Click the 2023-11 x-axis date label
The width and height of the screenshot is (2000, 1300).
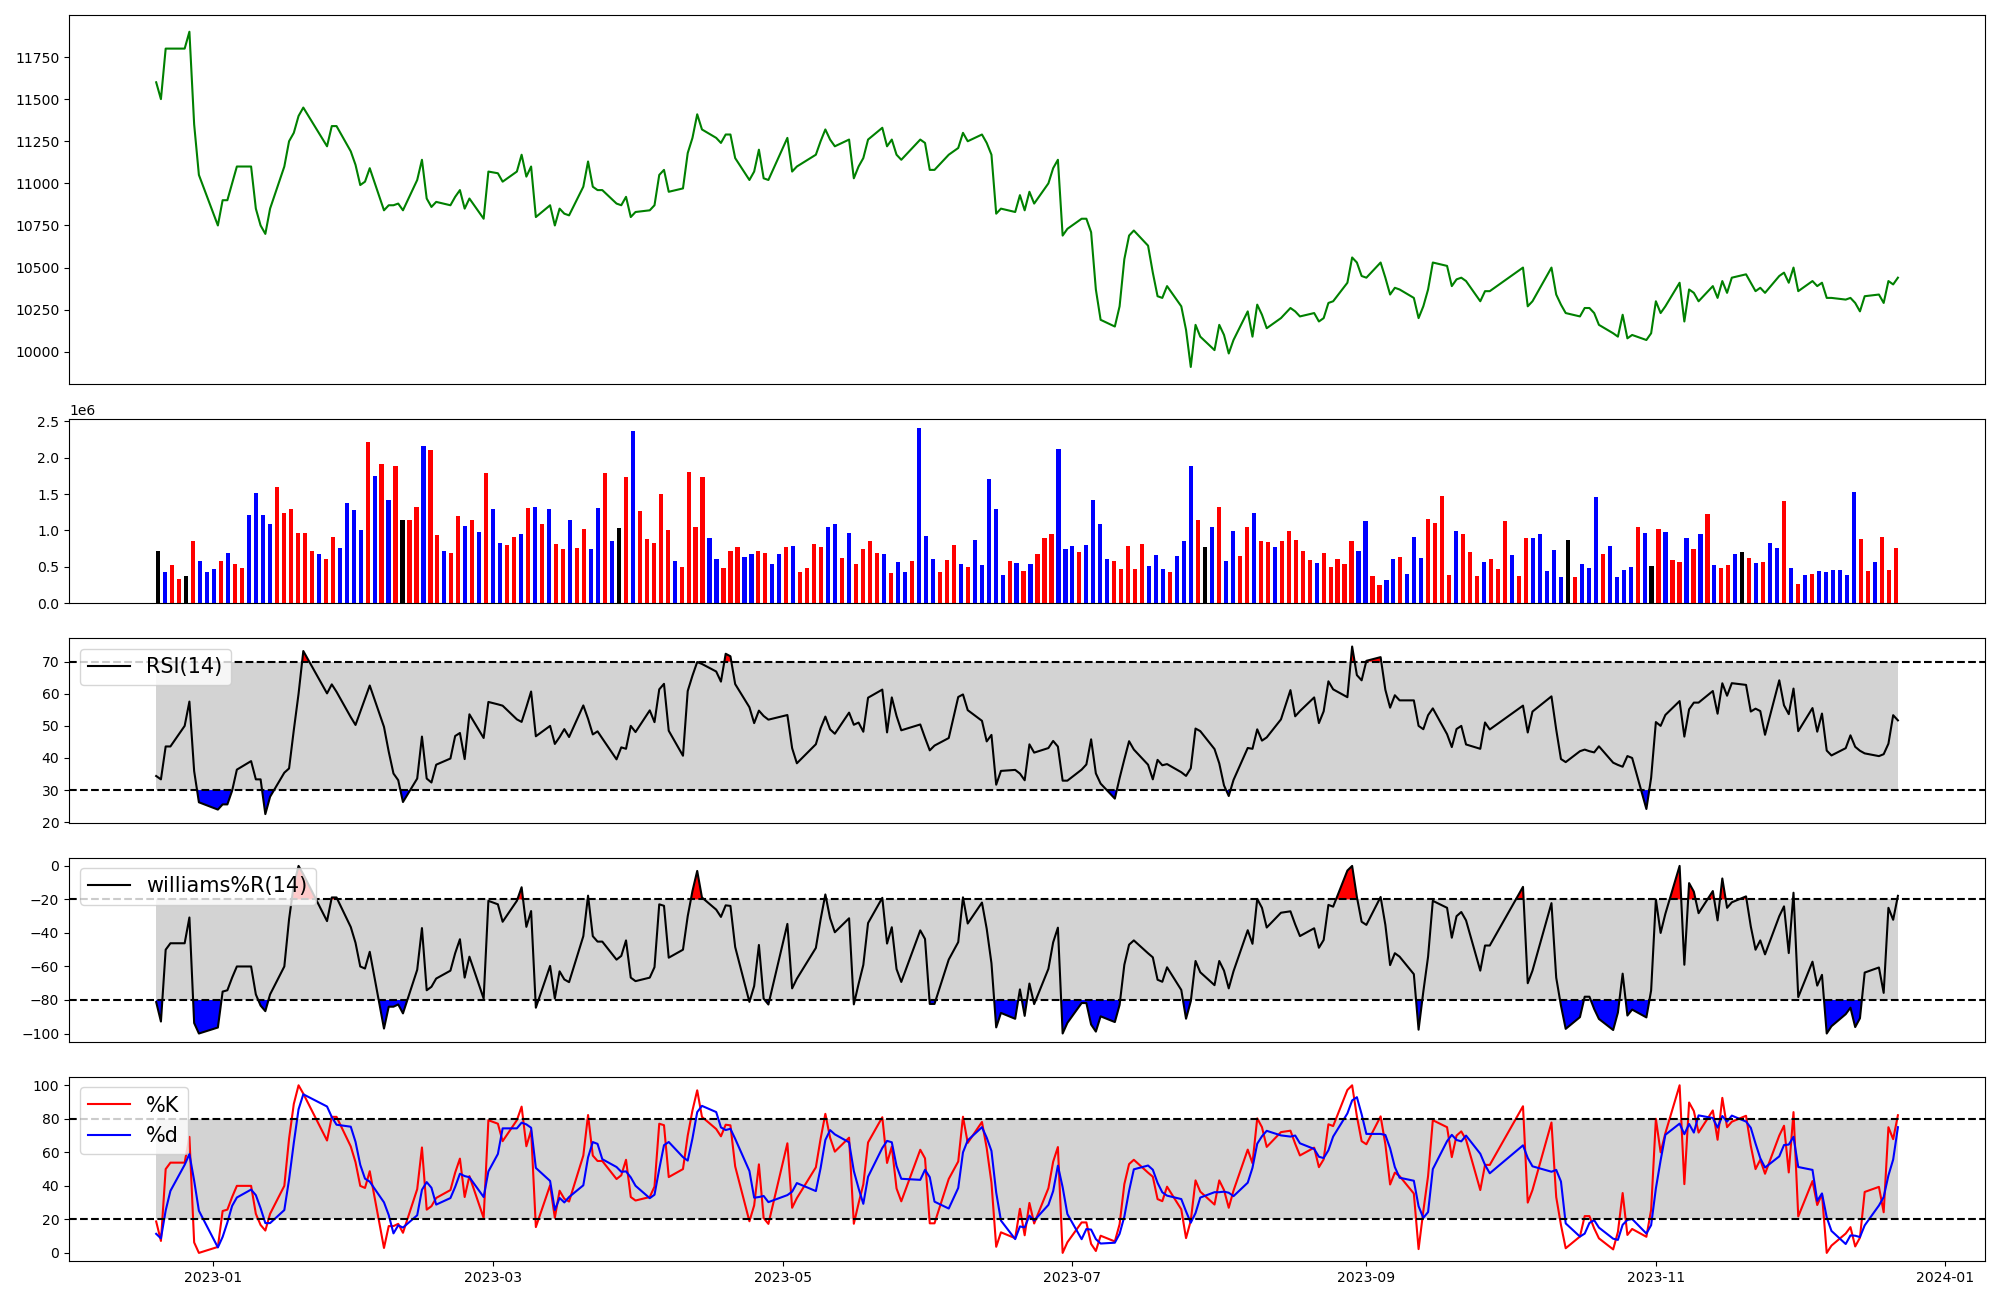[x=1656, y=1276]
